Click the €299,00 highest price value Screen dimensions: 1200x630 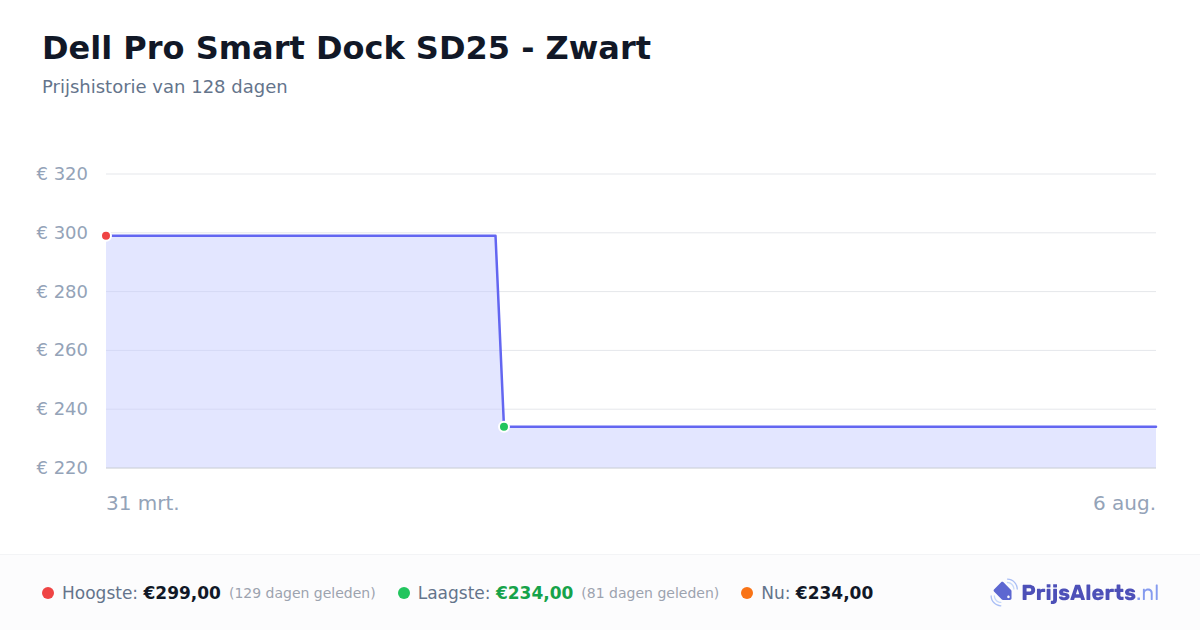coord(182,593)
